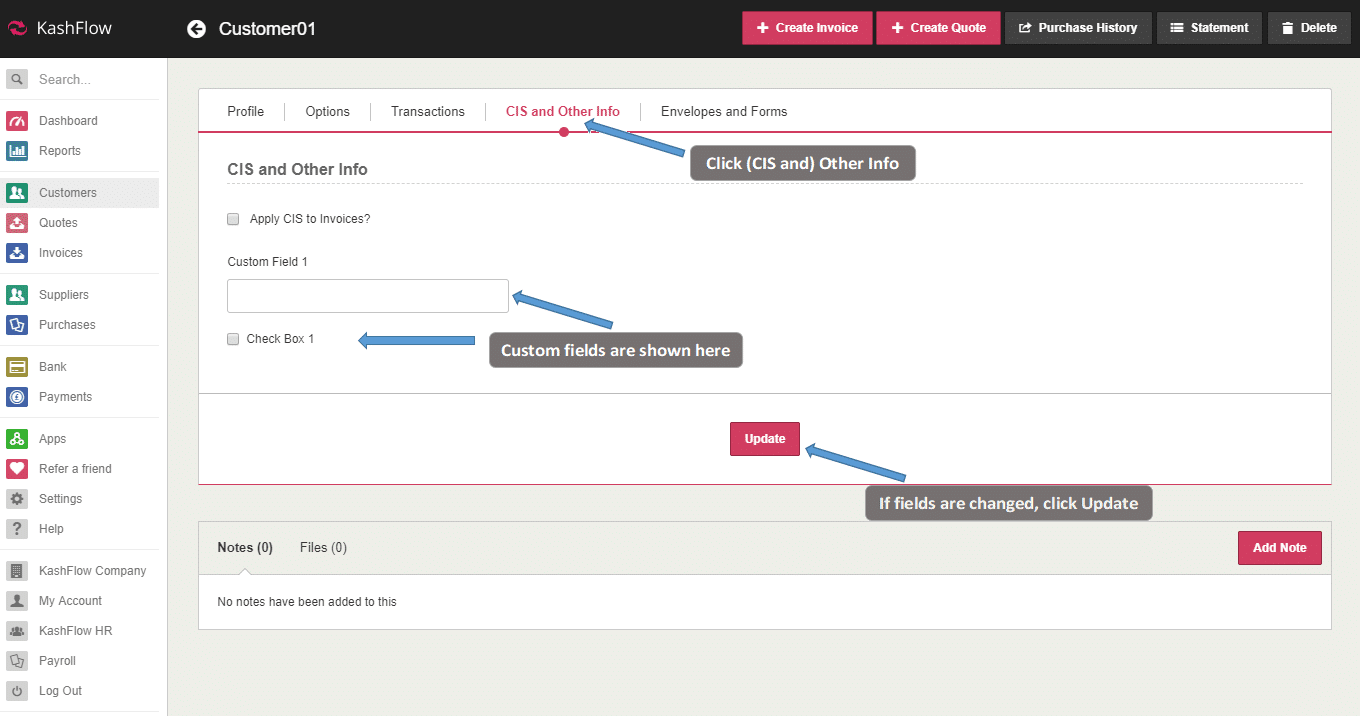
Task: Switch to the Profile tab
Action: pyautogui.click(x=245, y=112)
